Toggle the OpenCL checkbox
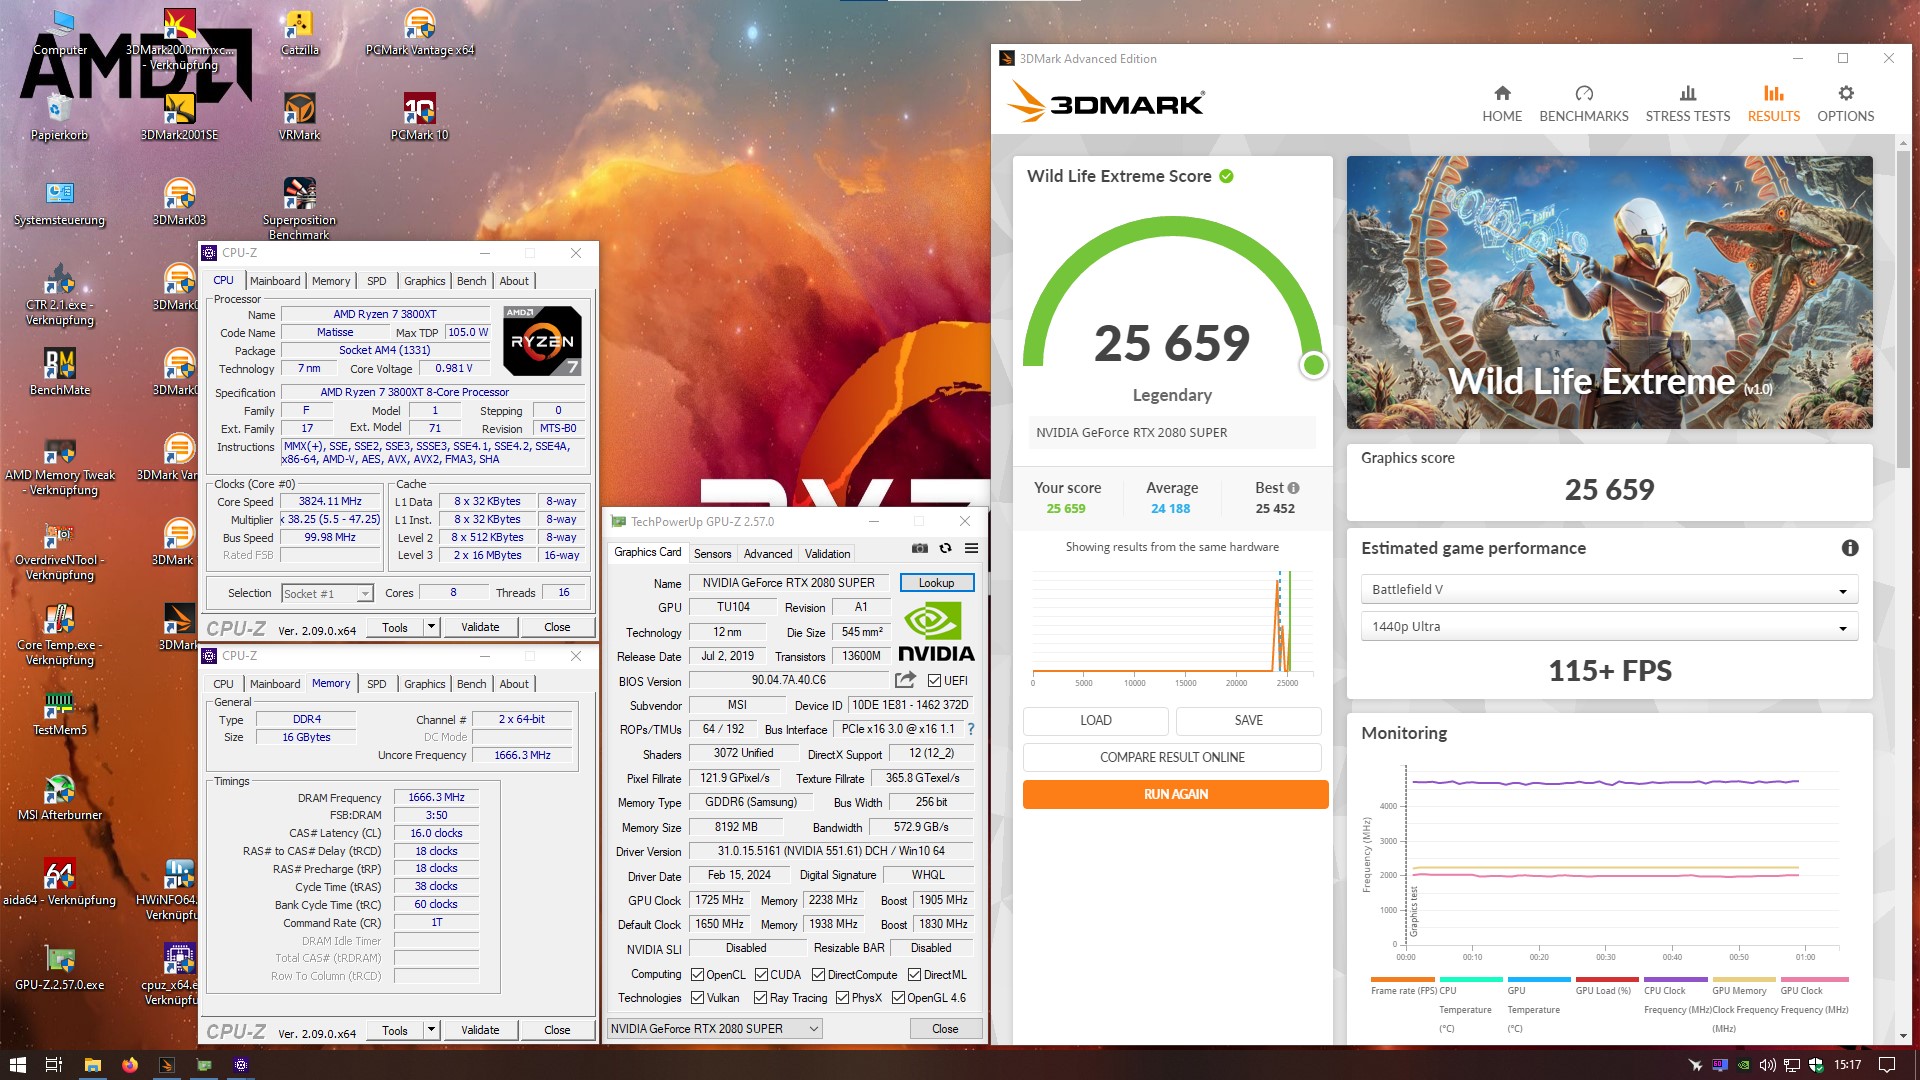Viewport: 1920px width, 1080px height. [698, 974]
